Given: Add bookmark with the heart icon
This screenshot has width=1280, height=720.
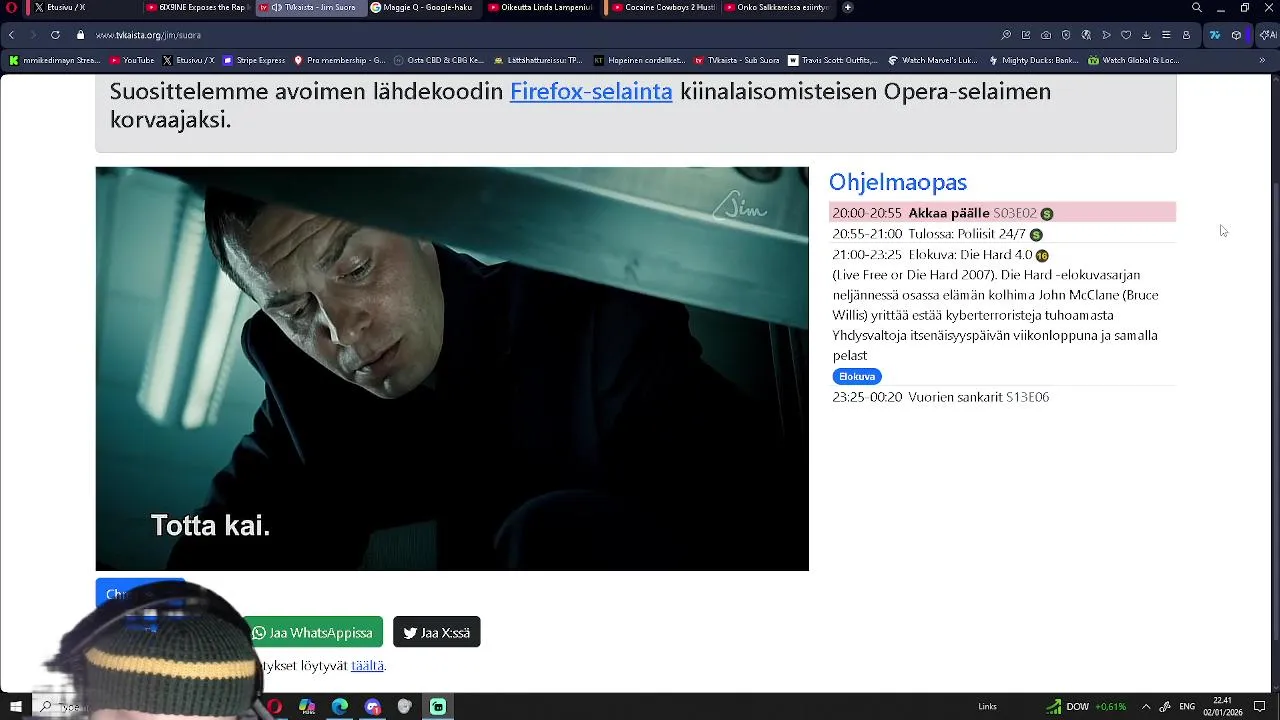Looking at the screenshot, I should [x=1126, y=35].
